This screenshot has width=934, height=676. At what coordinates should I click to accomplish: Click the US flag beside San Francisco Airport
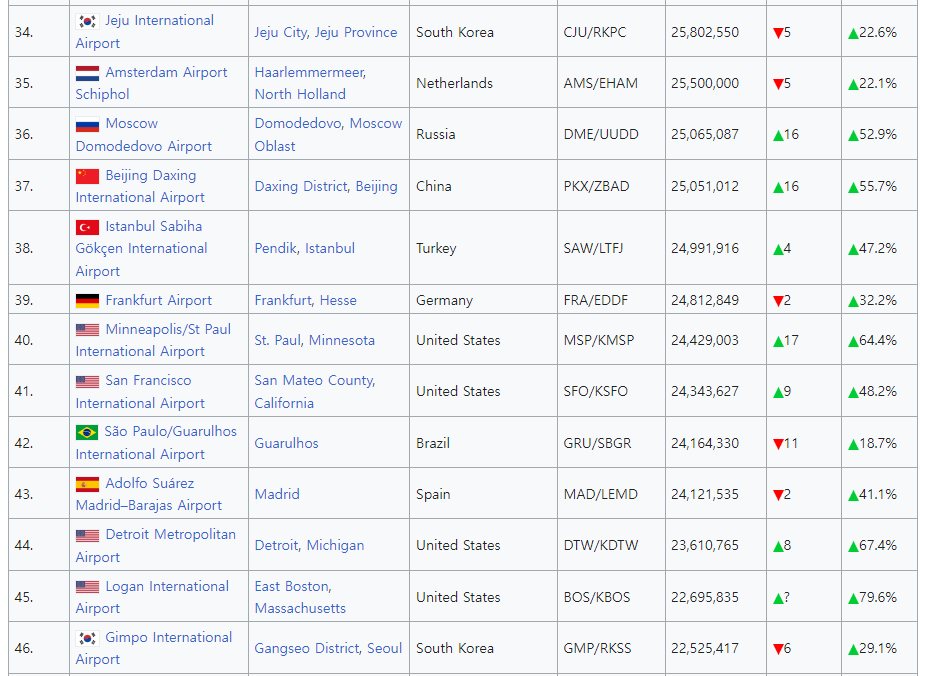[87, 381]
